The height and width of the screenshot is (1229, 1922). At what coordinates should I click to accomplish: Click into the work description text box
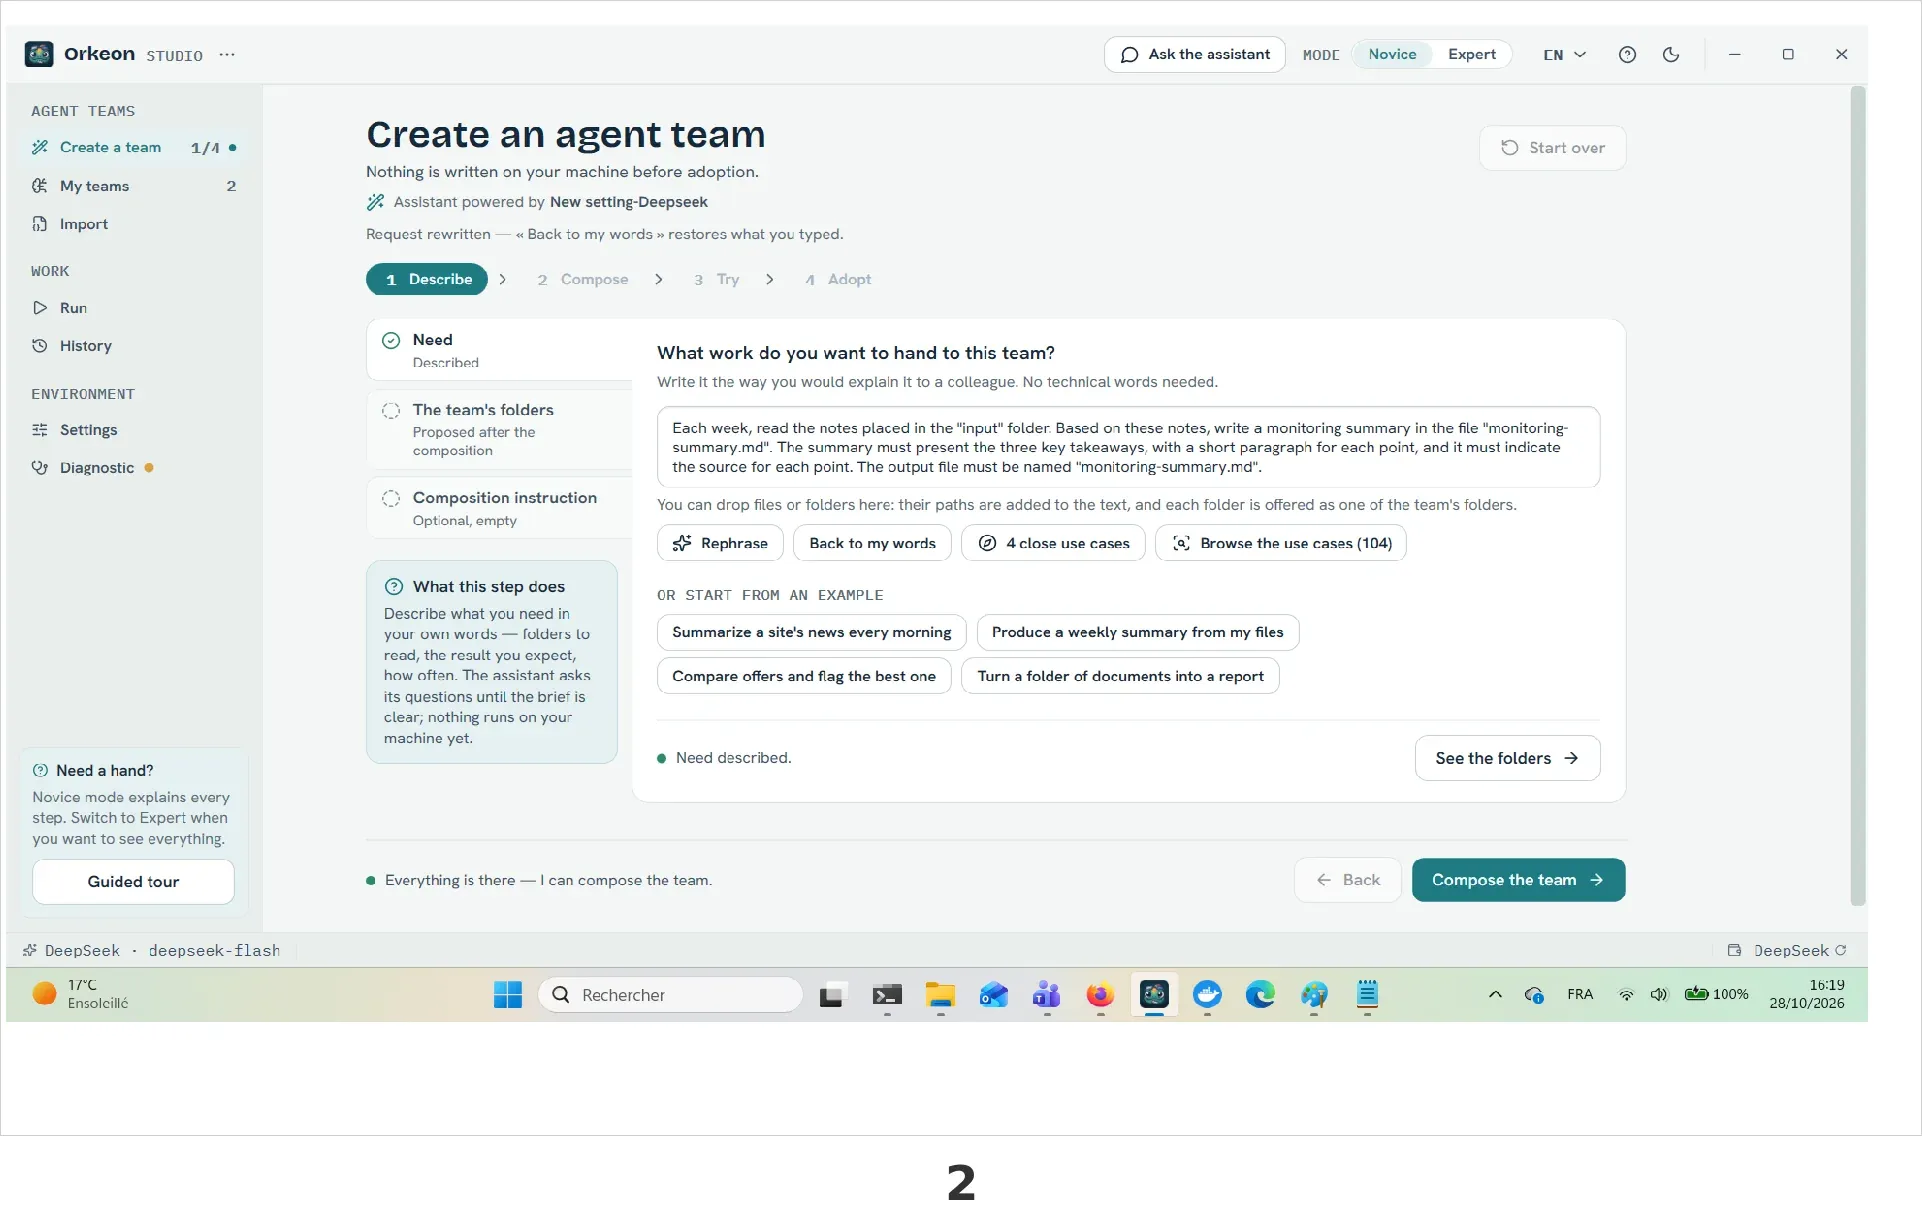pyautogui.click(x=1128, y=447)
